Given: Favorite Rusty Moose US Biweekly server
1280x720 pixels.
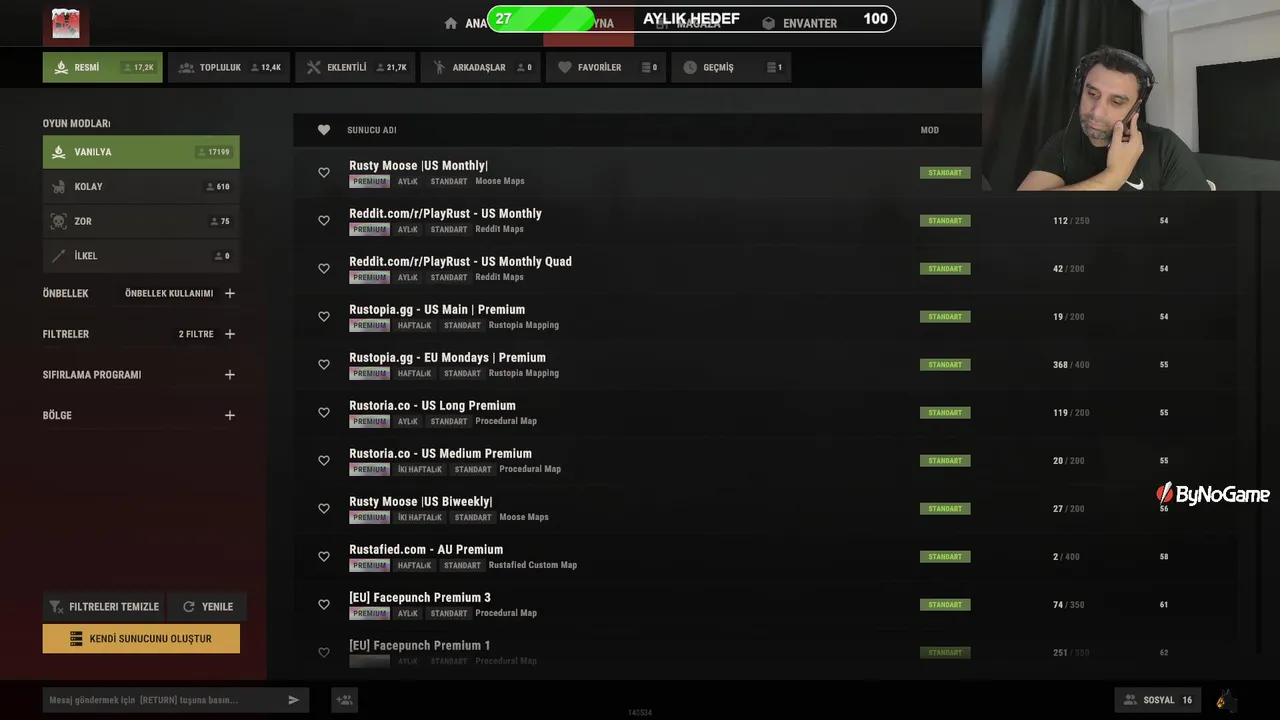Looking at the screenshot, I should click(324, 509).
